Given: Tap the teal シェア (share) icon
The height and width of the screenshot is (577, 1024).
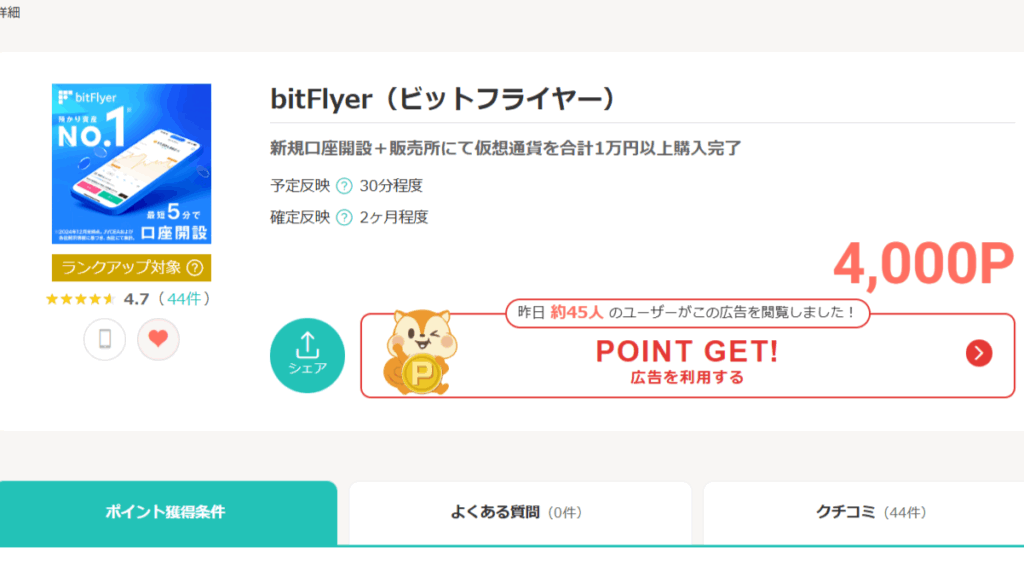Looking at the screenshot, I should (x=307, y=355).
